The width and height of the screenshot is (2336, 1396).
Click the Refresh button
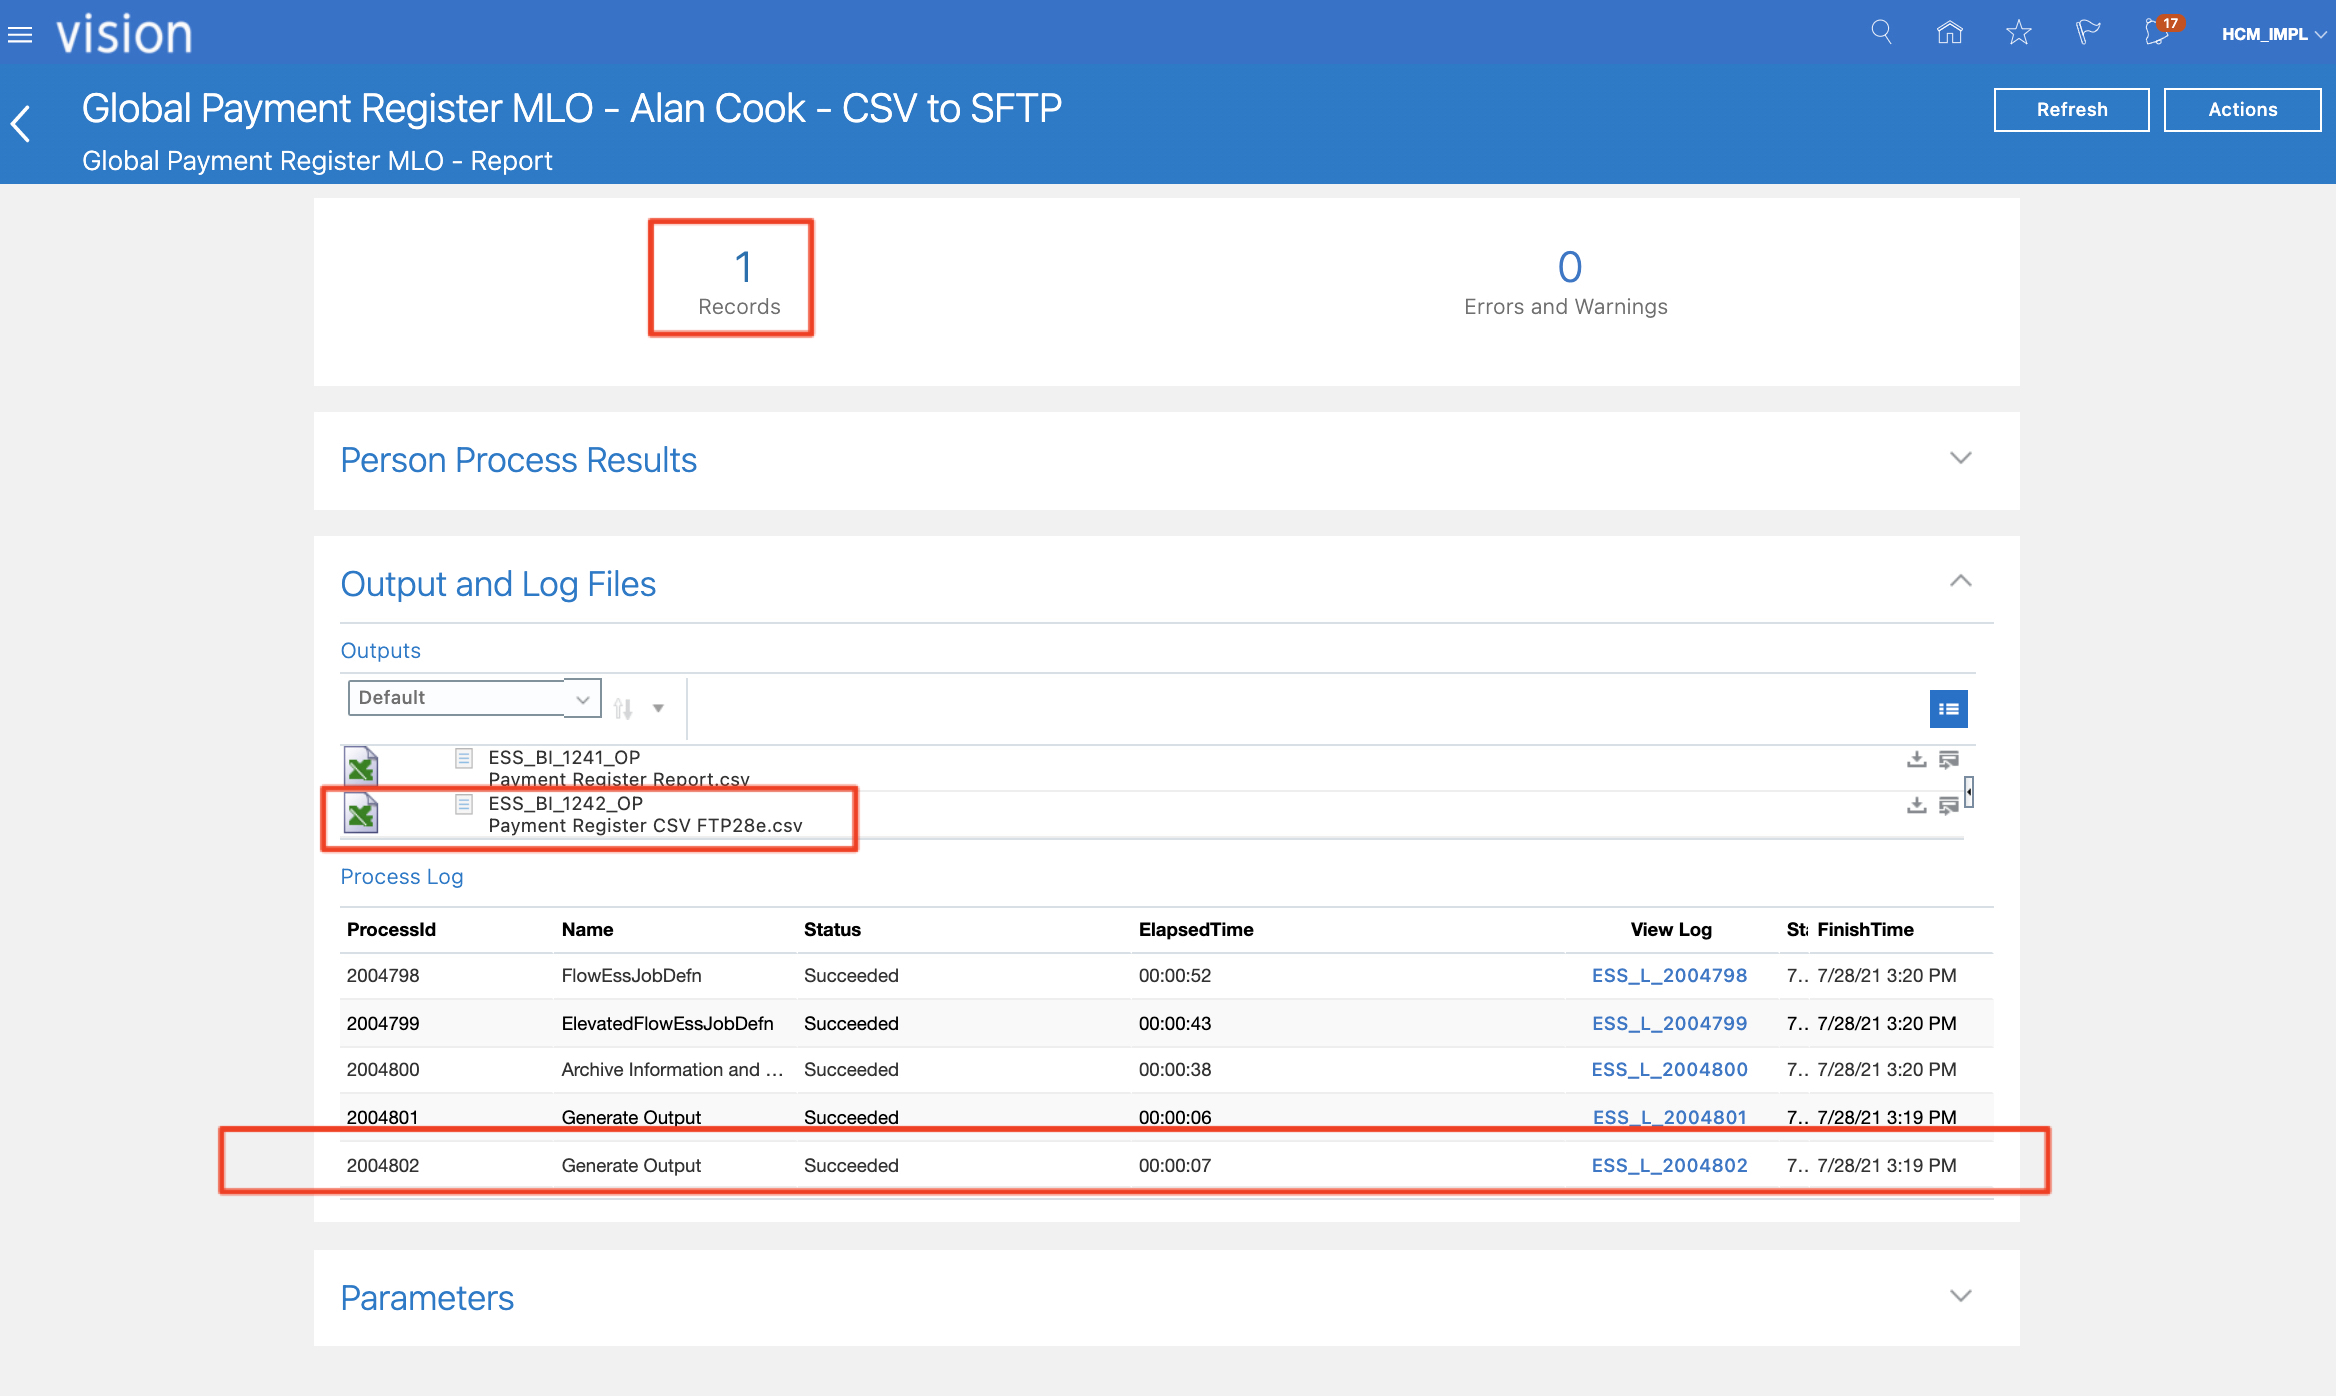click(2071, 110)
